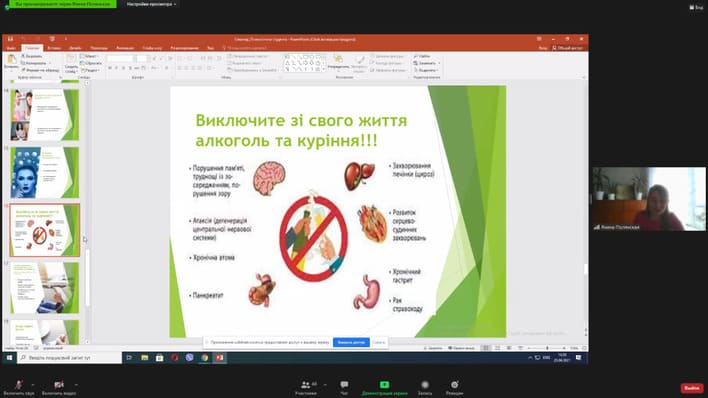The width and height of the screenshot is (708, 398).
Task: Open the Insert tab in the PowerPoint ribbon
Action: click(54, 48)
